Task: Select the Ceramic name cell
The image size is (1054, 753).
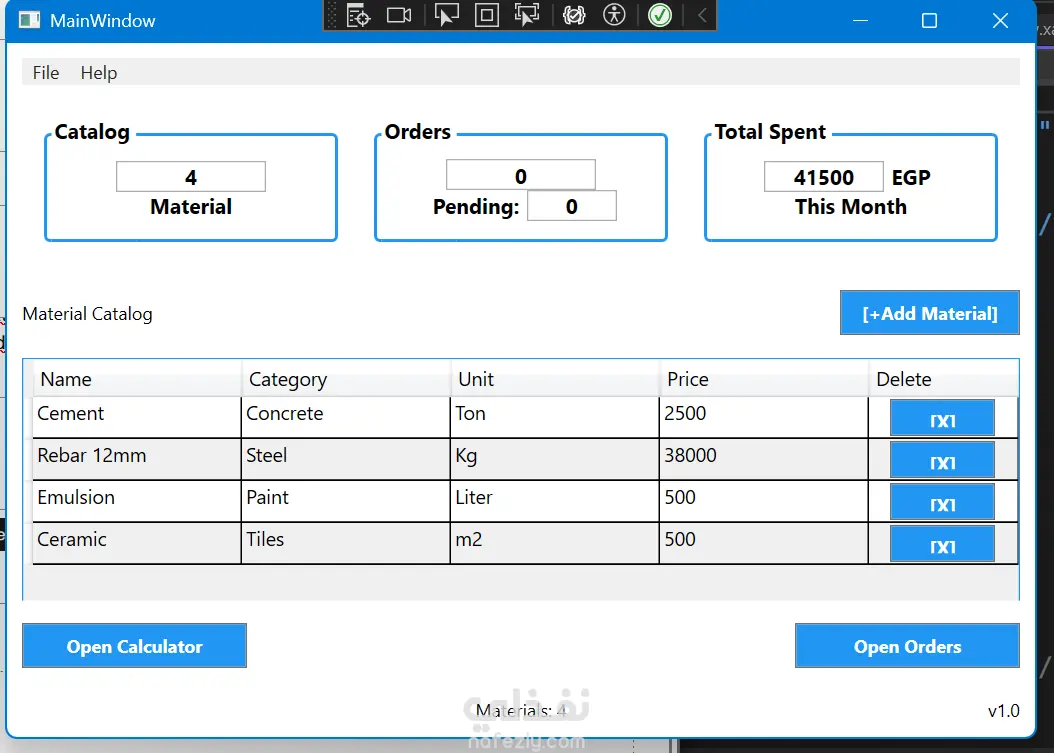Action: [137, 543]
